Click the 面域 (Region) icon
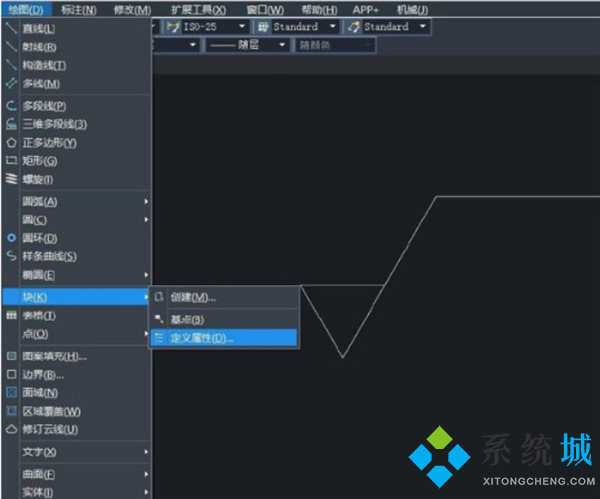600x499 pixels. coord(11,392)
